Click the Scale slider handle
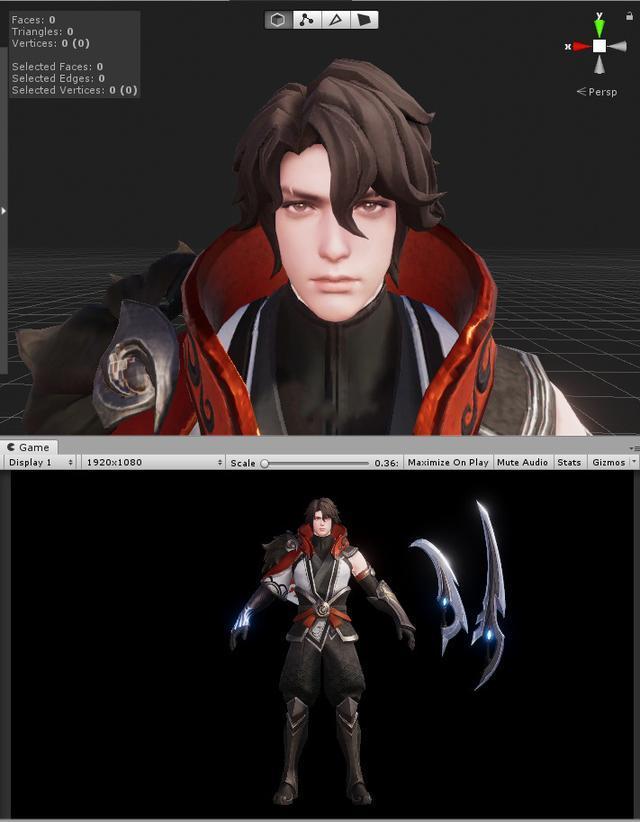Viewport: 640px width, 822px height. pos(265,463)
